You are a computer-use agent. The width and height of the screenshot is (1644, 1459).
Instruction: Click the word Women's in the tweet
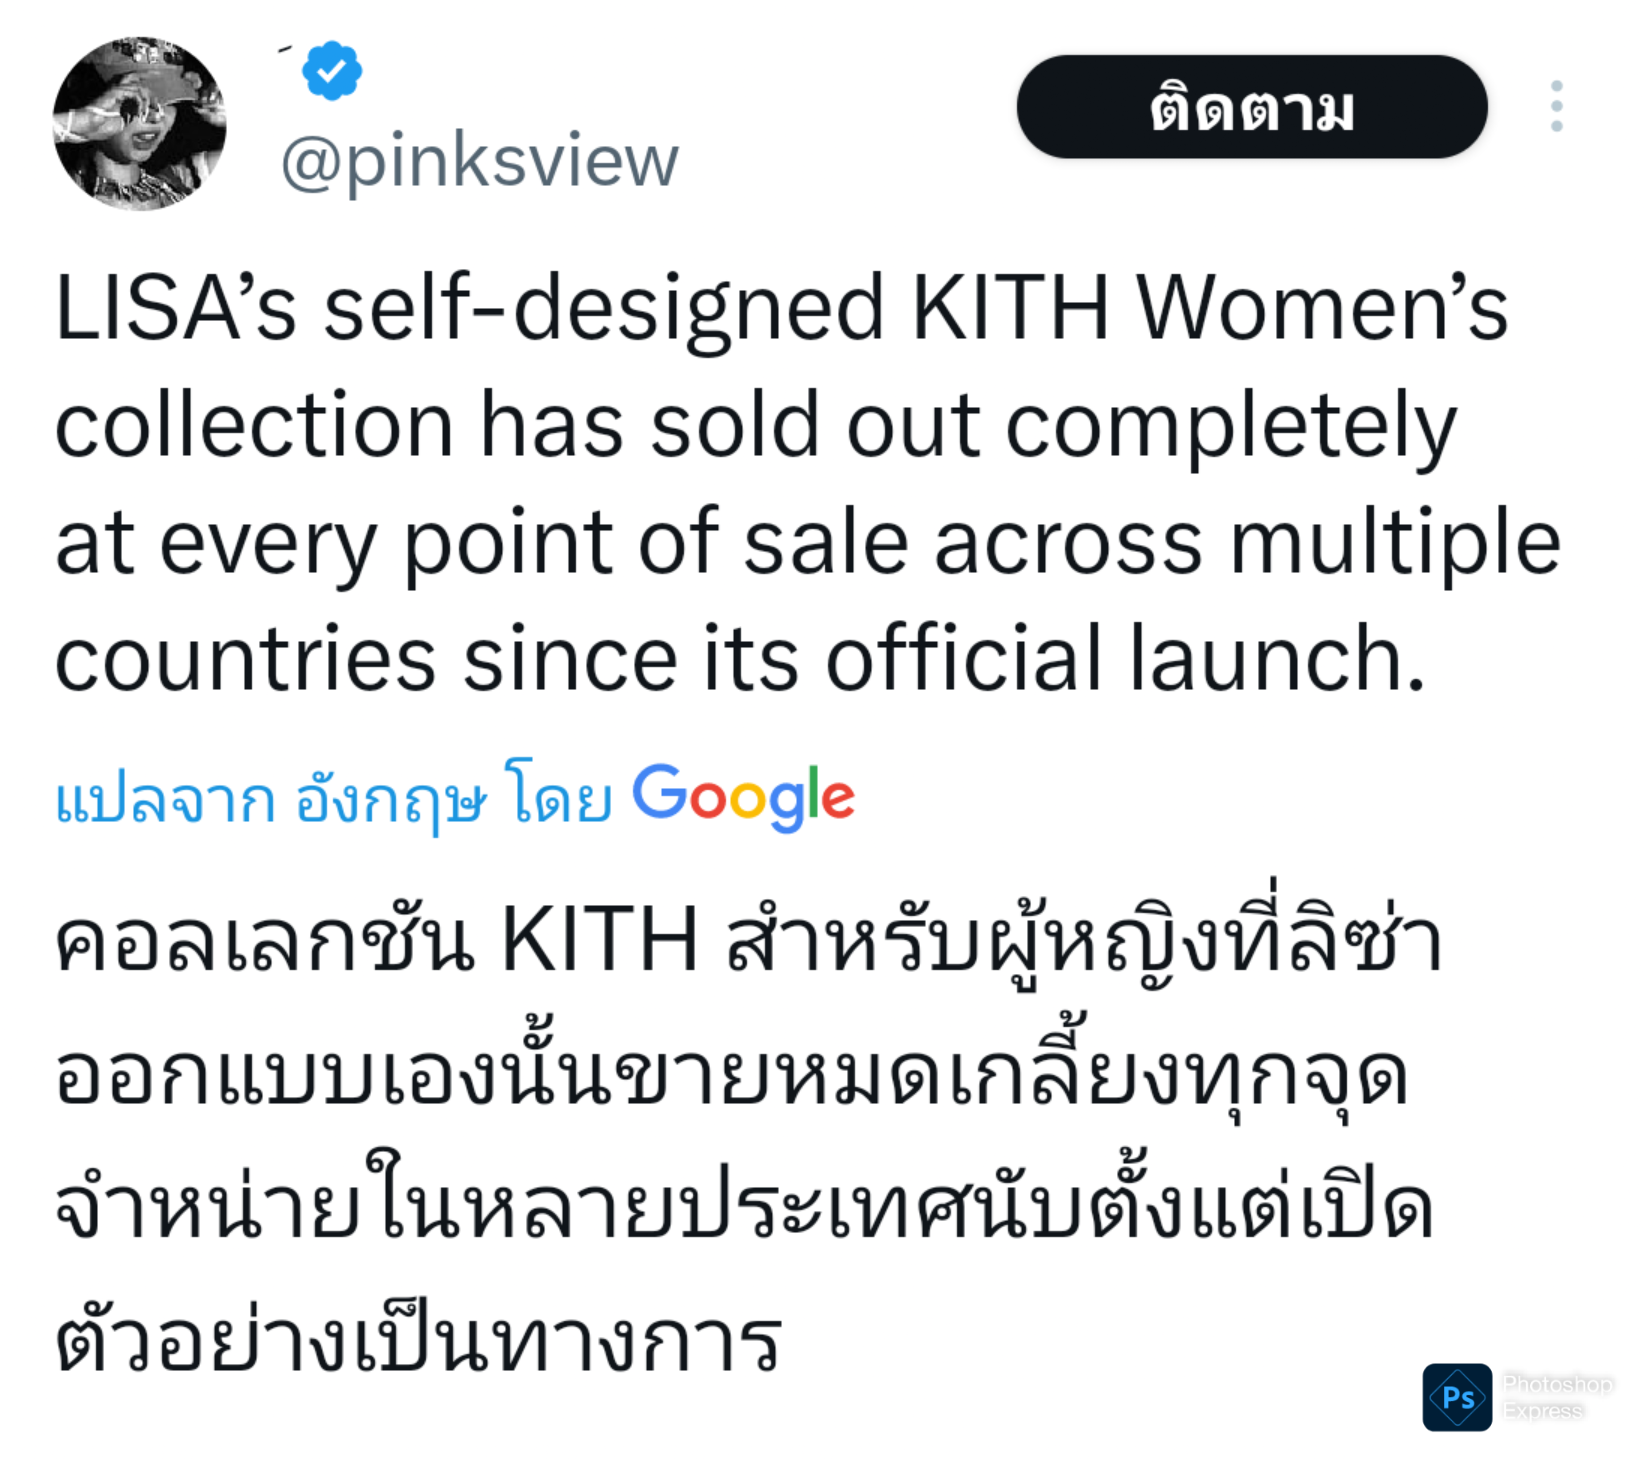pos(1322,308)
